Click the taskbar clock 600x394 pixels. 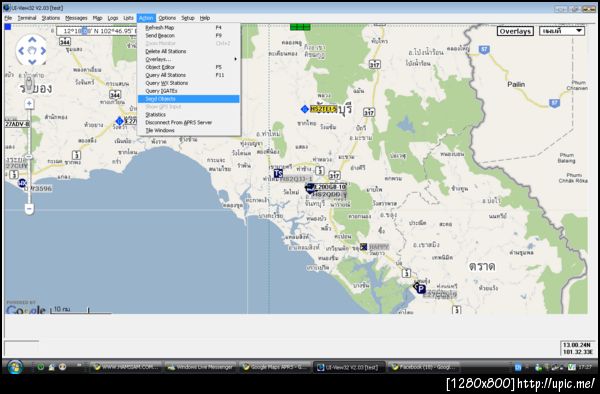point(584,367)
